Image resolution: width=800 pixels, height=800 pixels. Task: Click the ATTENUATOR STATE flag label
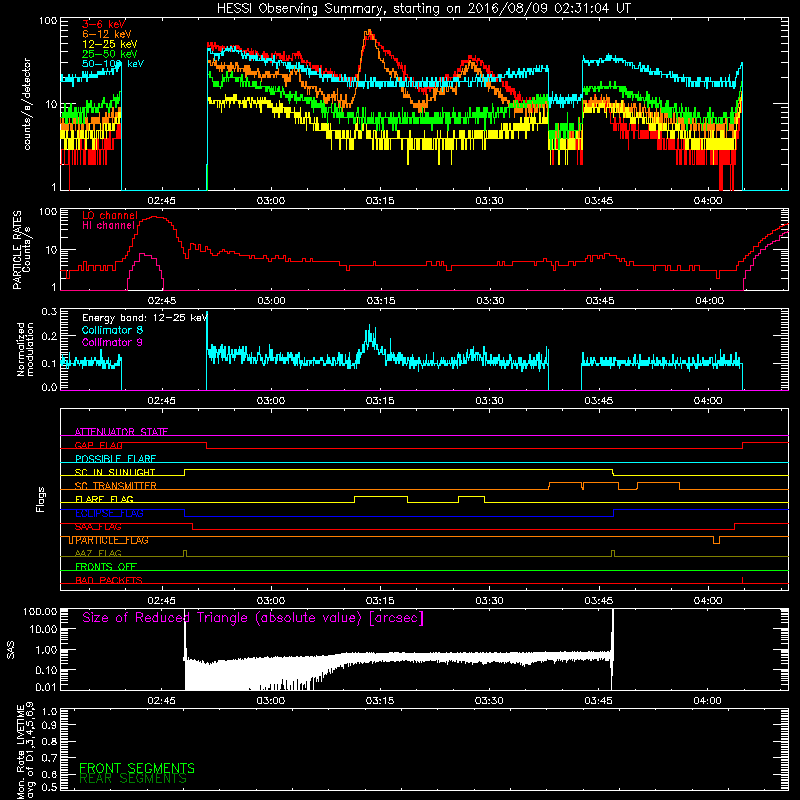coord(121,432)
